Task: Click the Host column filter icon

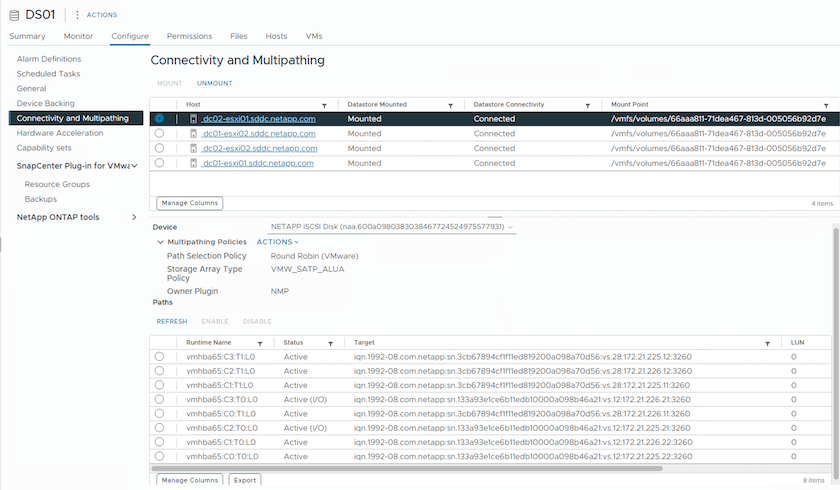Action: tap(323, 105)
